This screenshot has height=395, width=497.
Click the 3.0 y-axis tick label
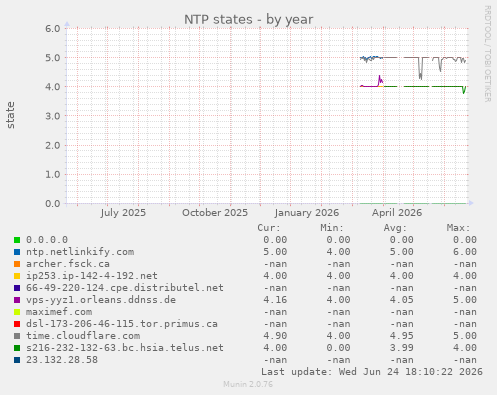53,116
